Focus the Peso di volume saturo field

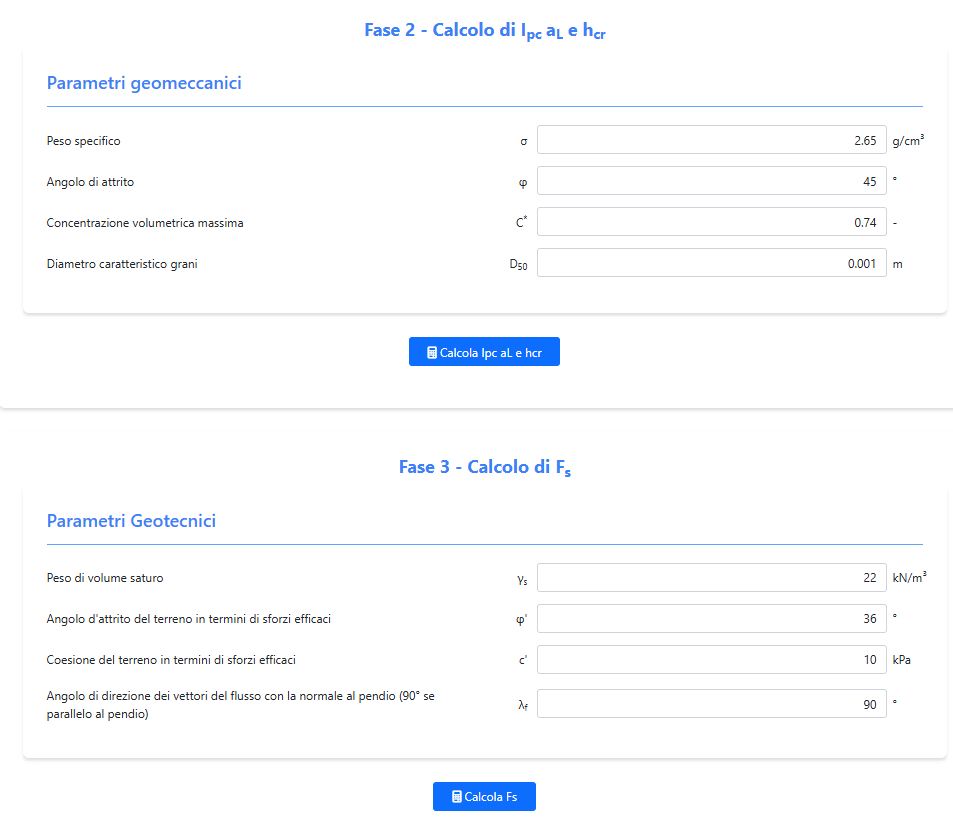click(711, 578)
